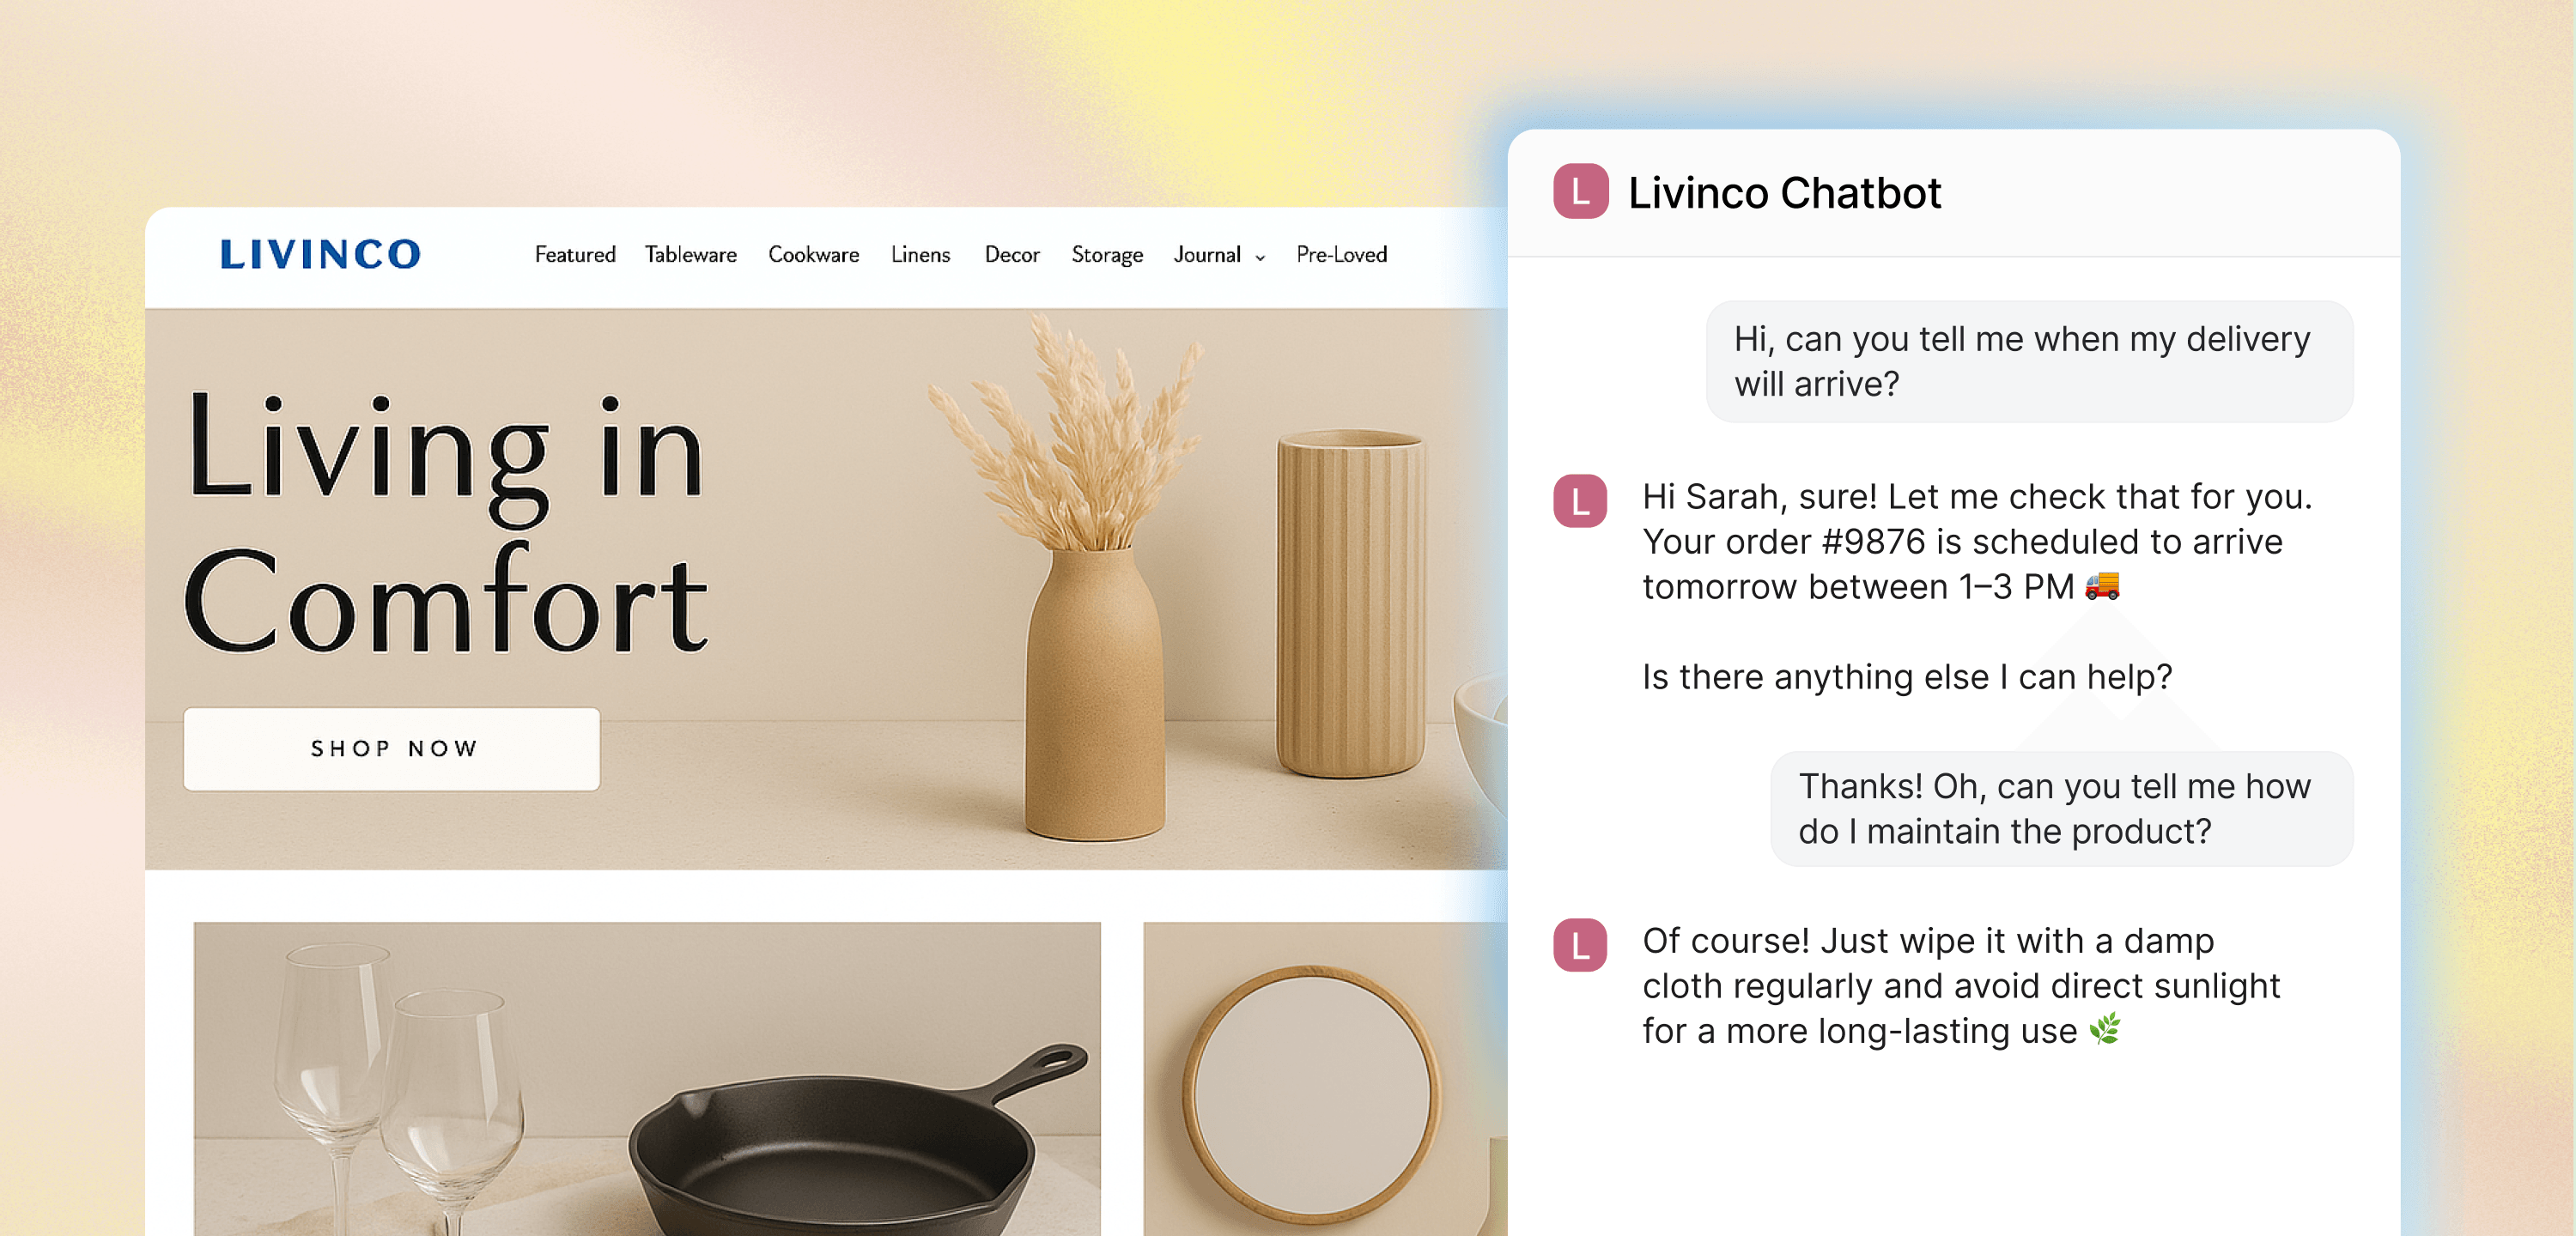Click the leaf emoji in last message
The height and width of the screenshot is (1236, 2576).
pyautogui.click(x=2105, y=1029)
